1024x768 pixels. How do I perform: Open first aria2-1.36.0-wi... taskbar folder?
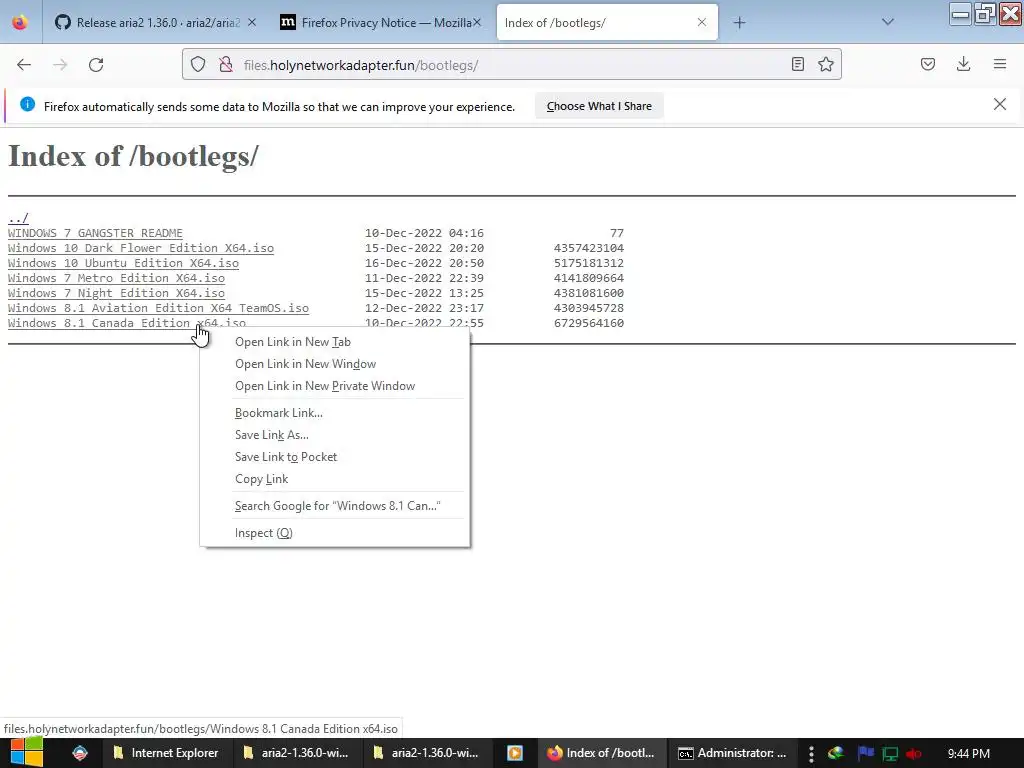pos(296,753)
